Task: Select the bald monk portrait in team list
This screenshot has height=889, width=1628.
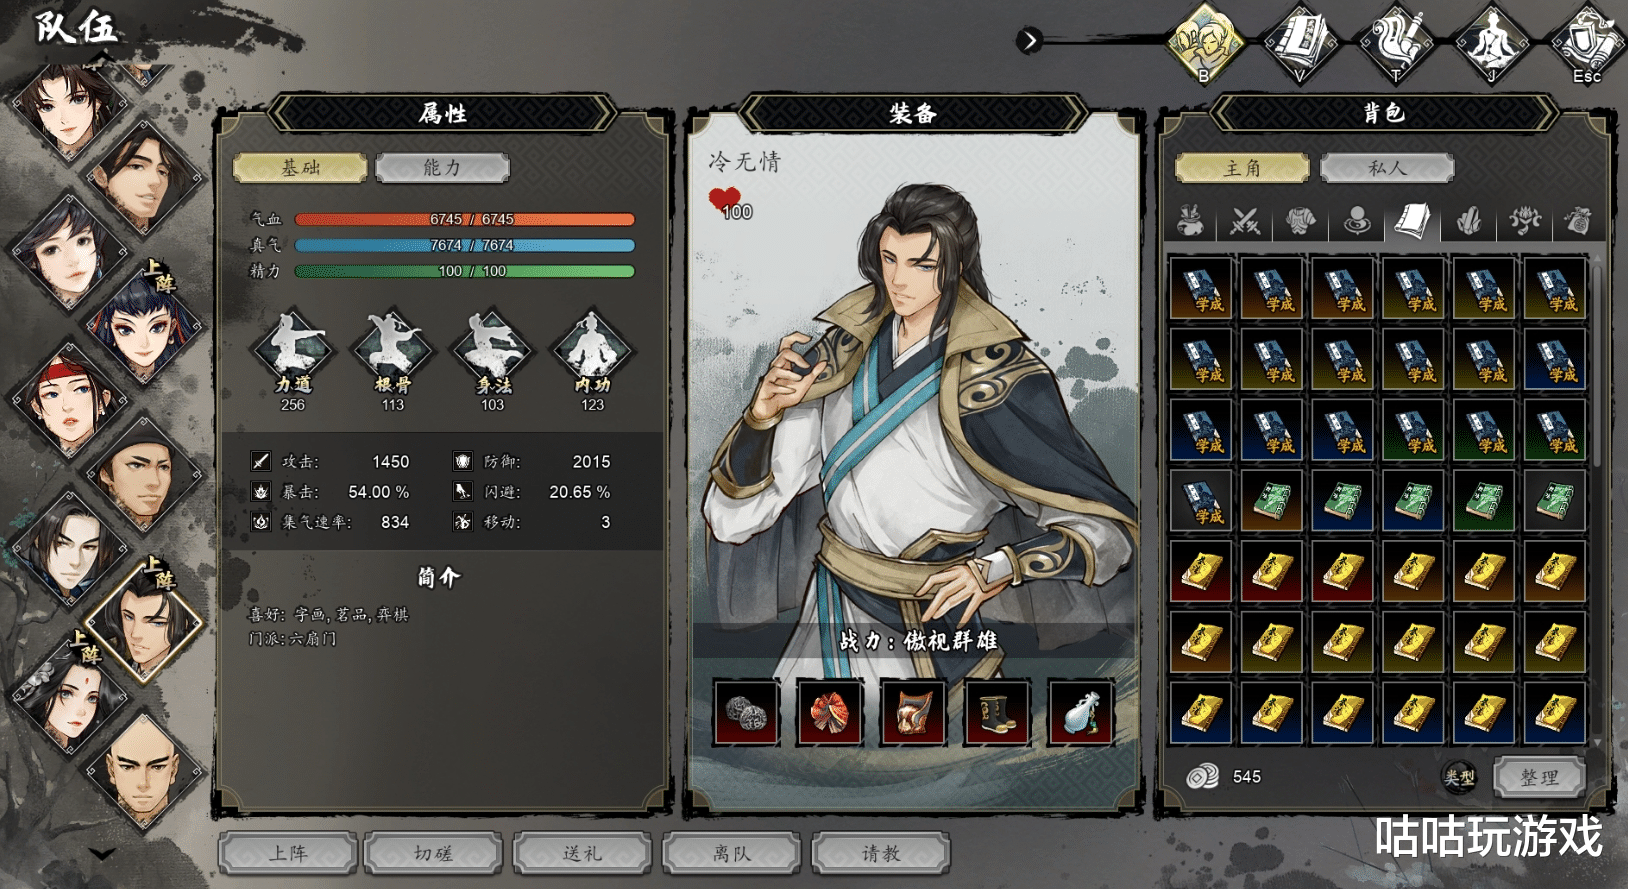Action: [x=143, y=771]
